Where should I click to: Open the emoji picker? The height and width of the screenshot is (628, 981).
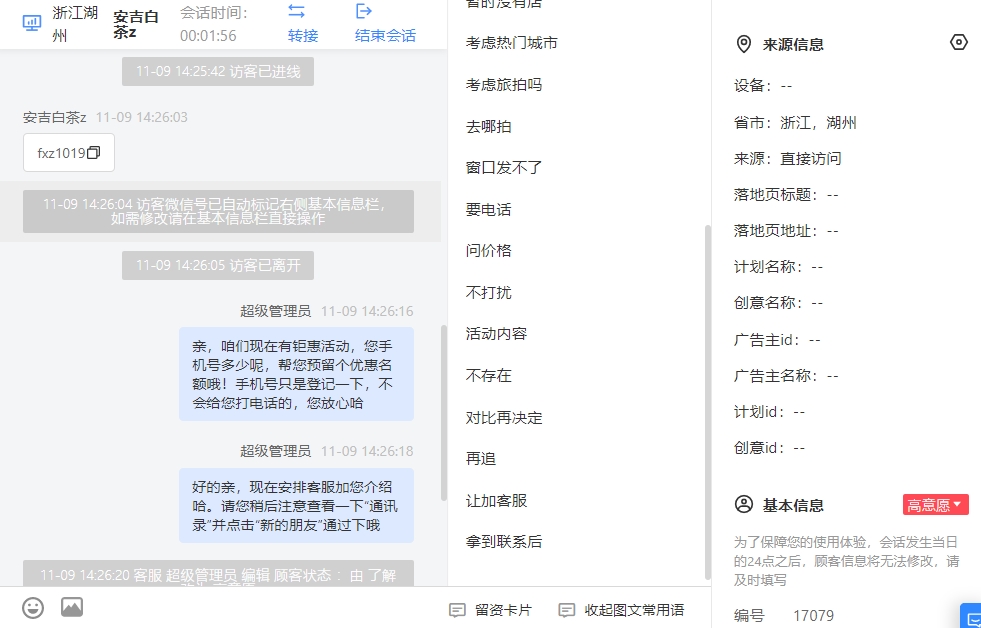click(33, 607)
